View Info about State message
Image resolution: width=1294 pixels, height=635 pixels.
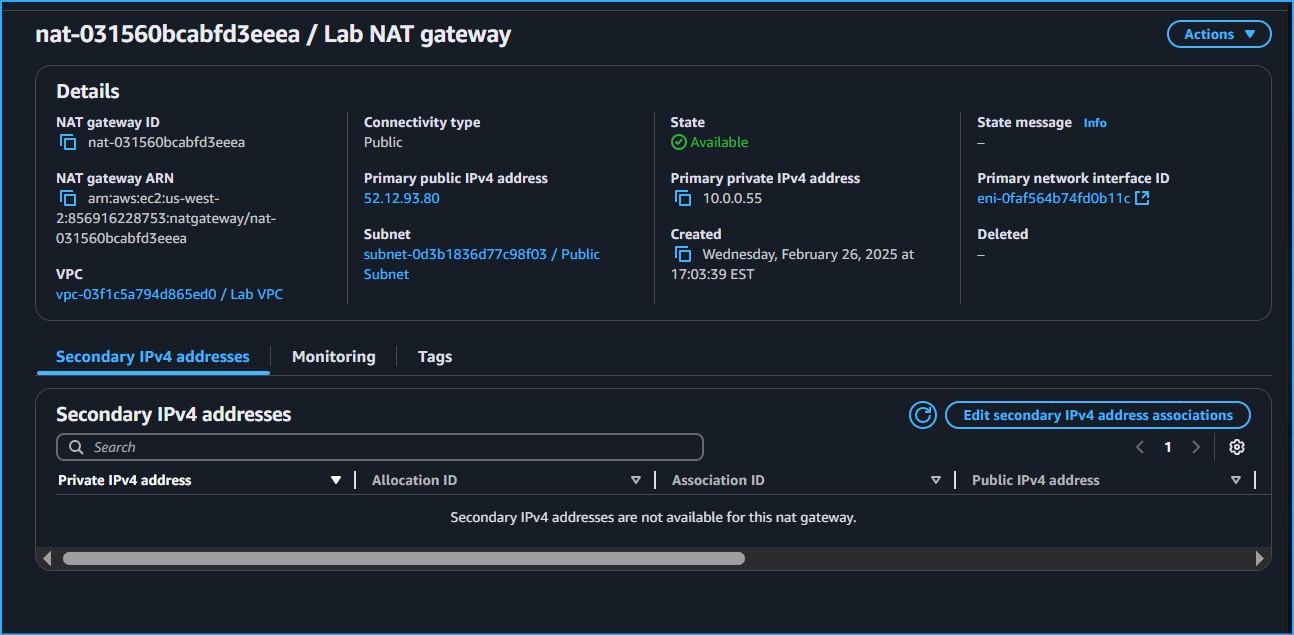[x=1095, y=122]
